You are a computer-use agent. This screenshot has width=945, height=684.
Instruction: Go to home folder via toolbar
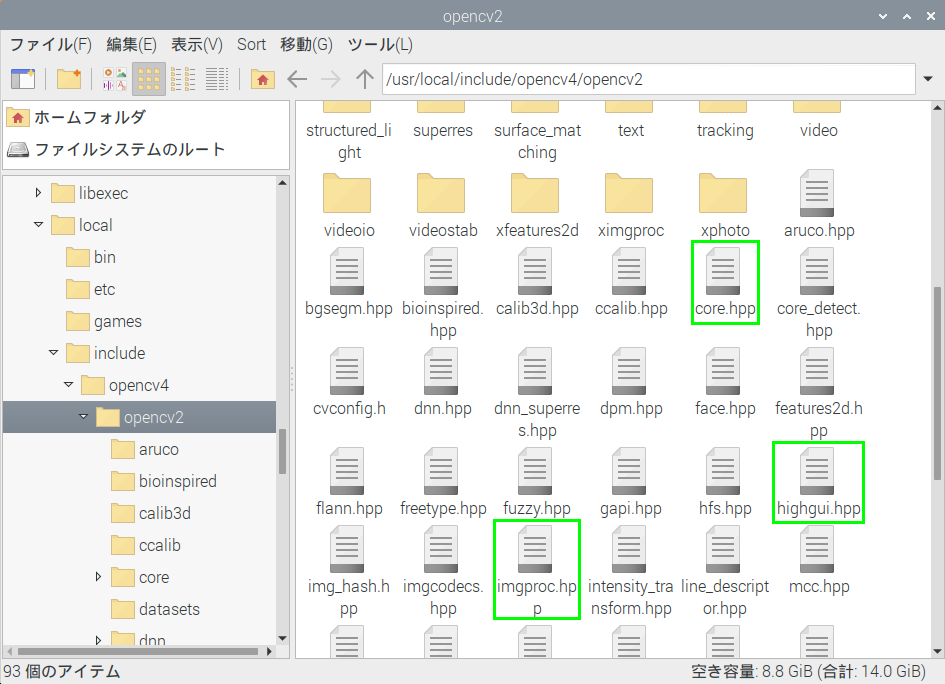click(263, 79)
